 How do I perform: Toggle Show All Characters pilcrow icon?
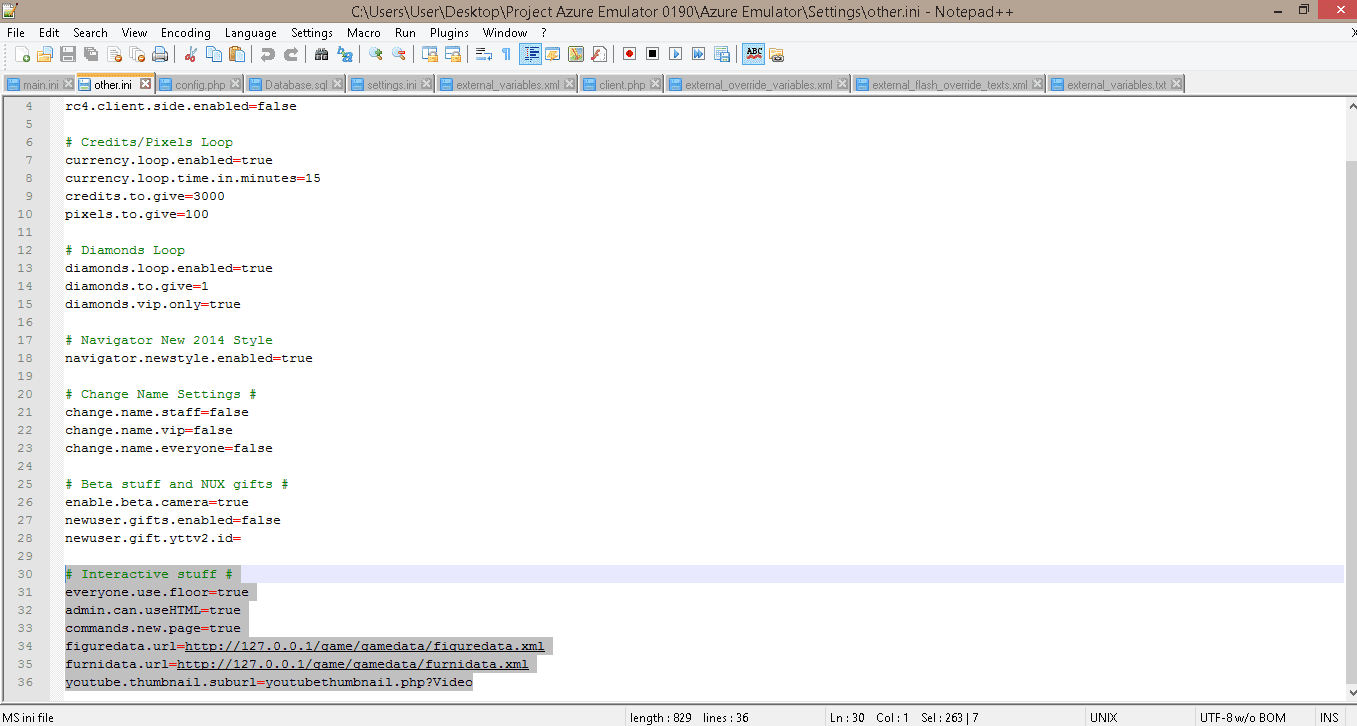click(506, 54)
